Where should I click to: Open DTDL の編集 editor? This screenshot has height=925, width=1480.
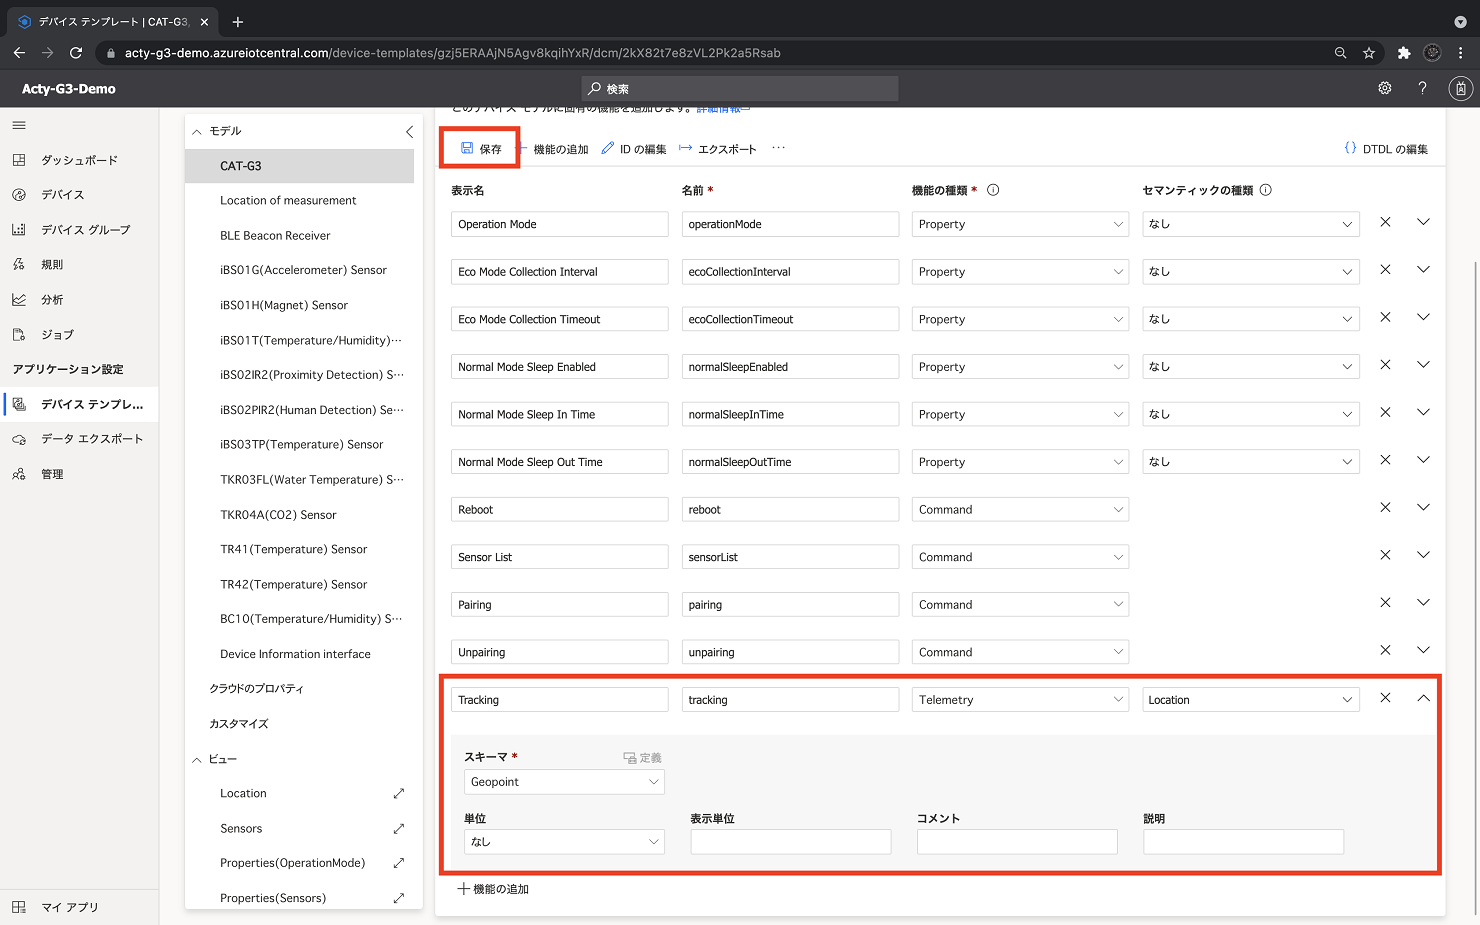point(1386,149)
